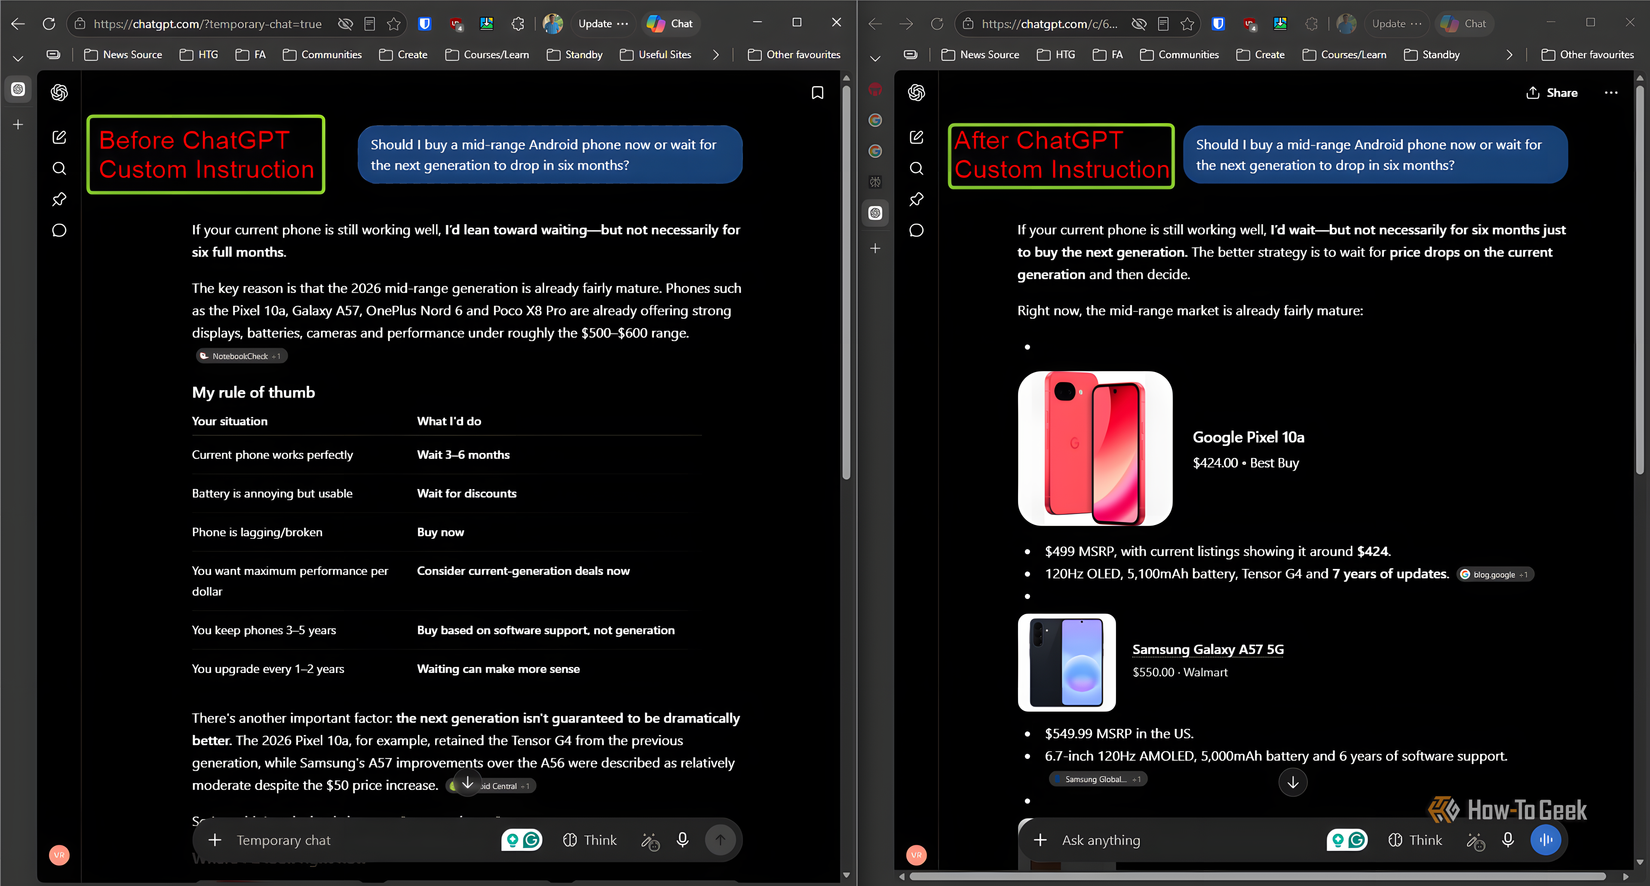Open Useful Sites favourites folder in left window
Image resolution: width=1650 pixels, height=886 pixels.
tap(656, 55)
